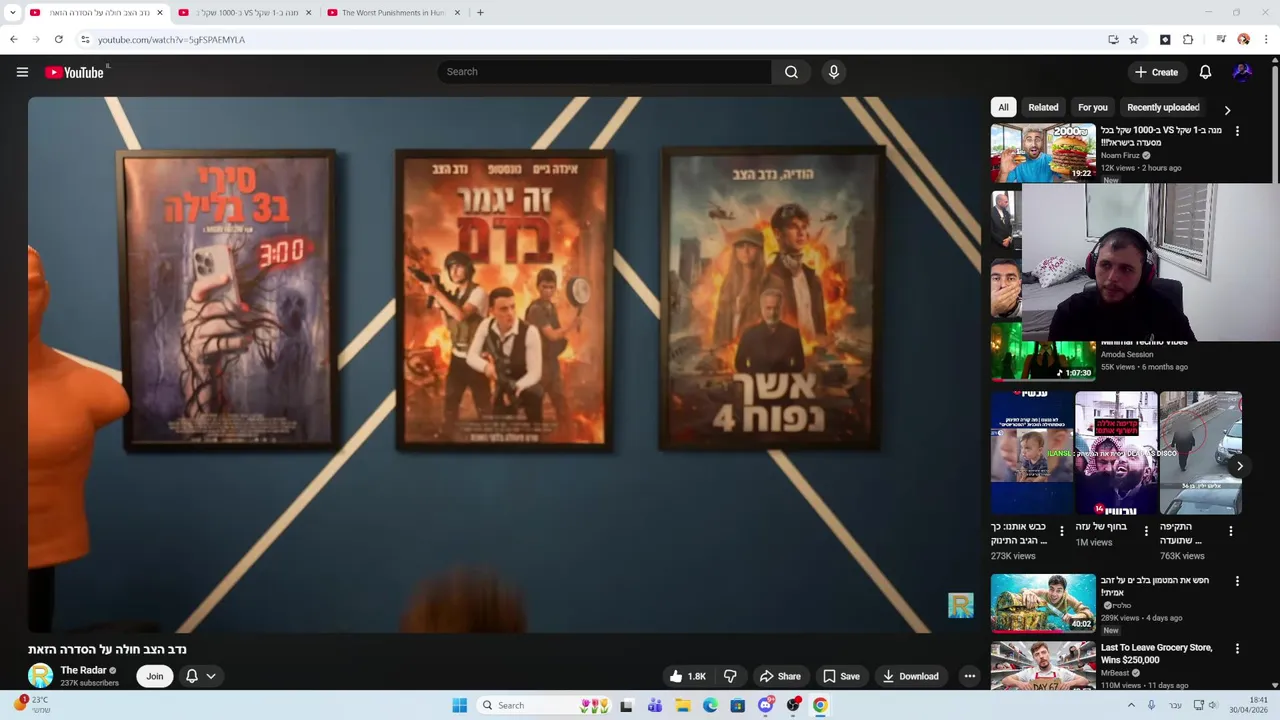1280x720 pixels.
Task: Open the Discord taskbar icon
Action: point(766,705)
